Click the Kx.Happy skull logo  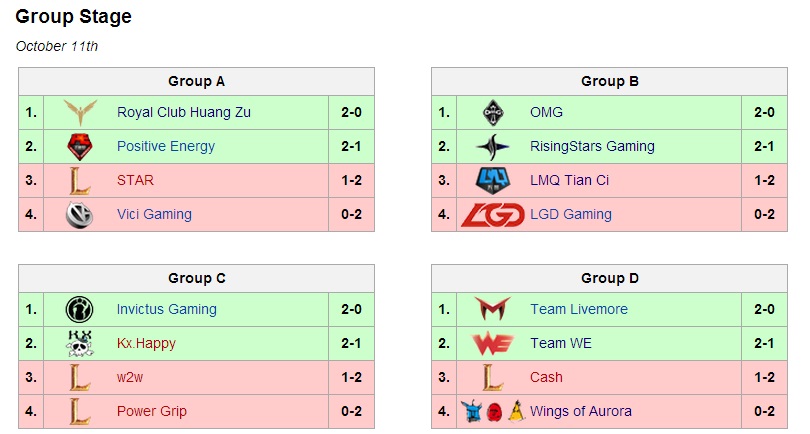tap(79, 343)
